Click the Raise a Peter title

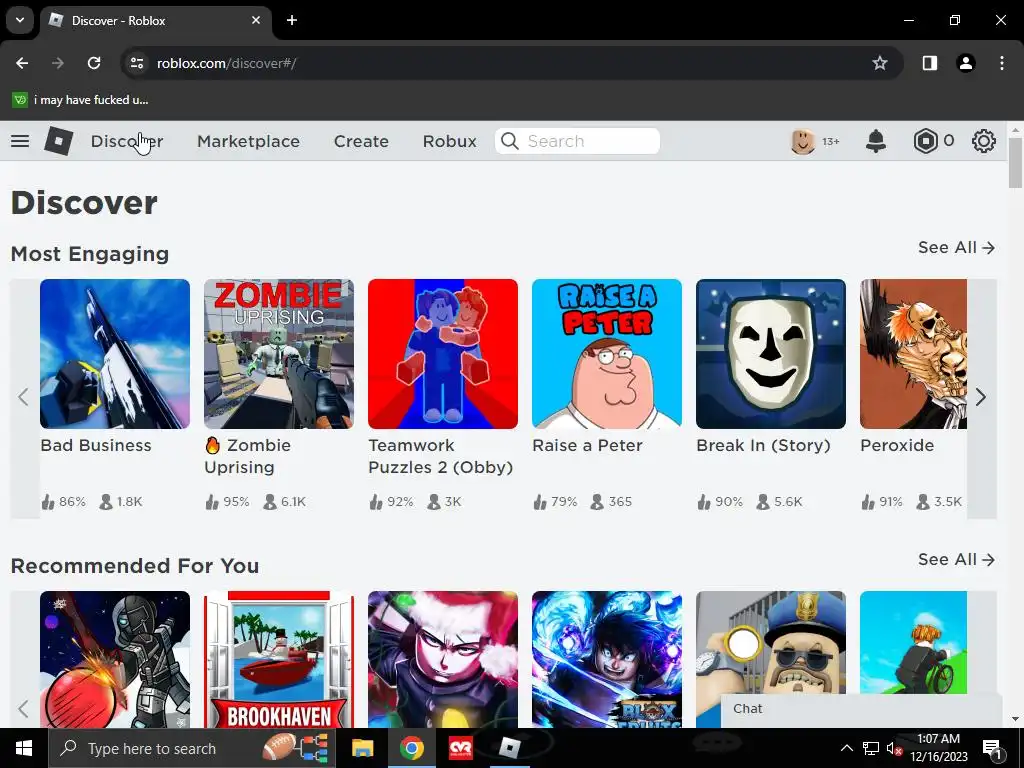click(587, 445)
